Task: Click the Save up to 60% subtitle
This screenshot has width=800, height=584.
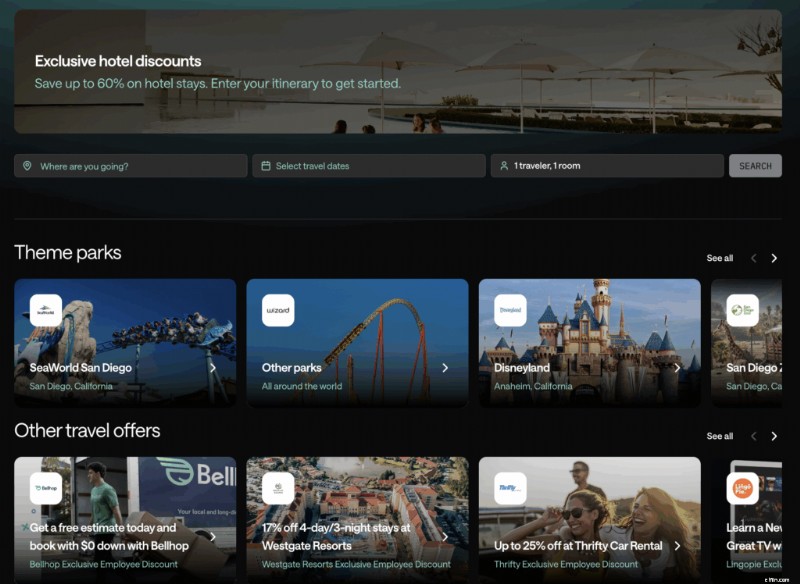Action: (218, 83)
